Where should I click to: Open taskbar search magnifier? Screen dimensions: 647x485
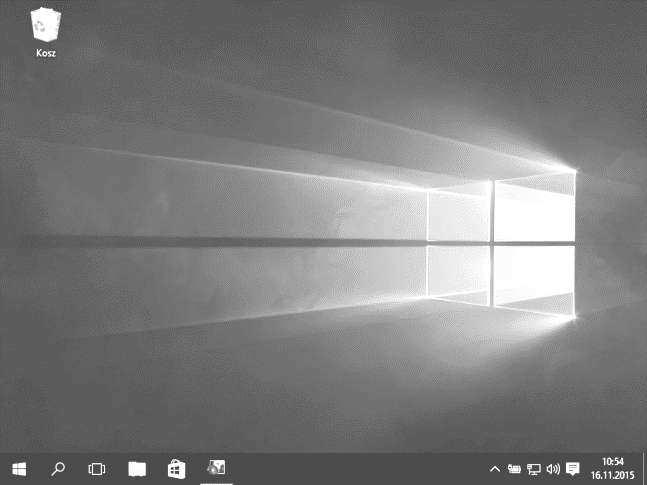pos(58,469)
